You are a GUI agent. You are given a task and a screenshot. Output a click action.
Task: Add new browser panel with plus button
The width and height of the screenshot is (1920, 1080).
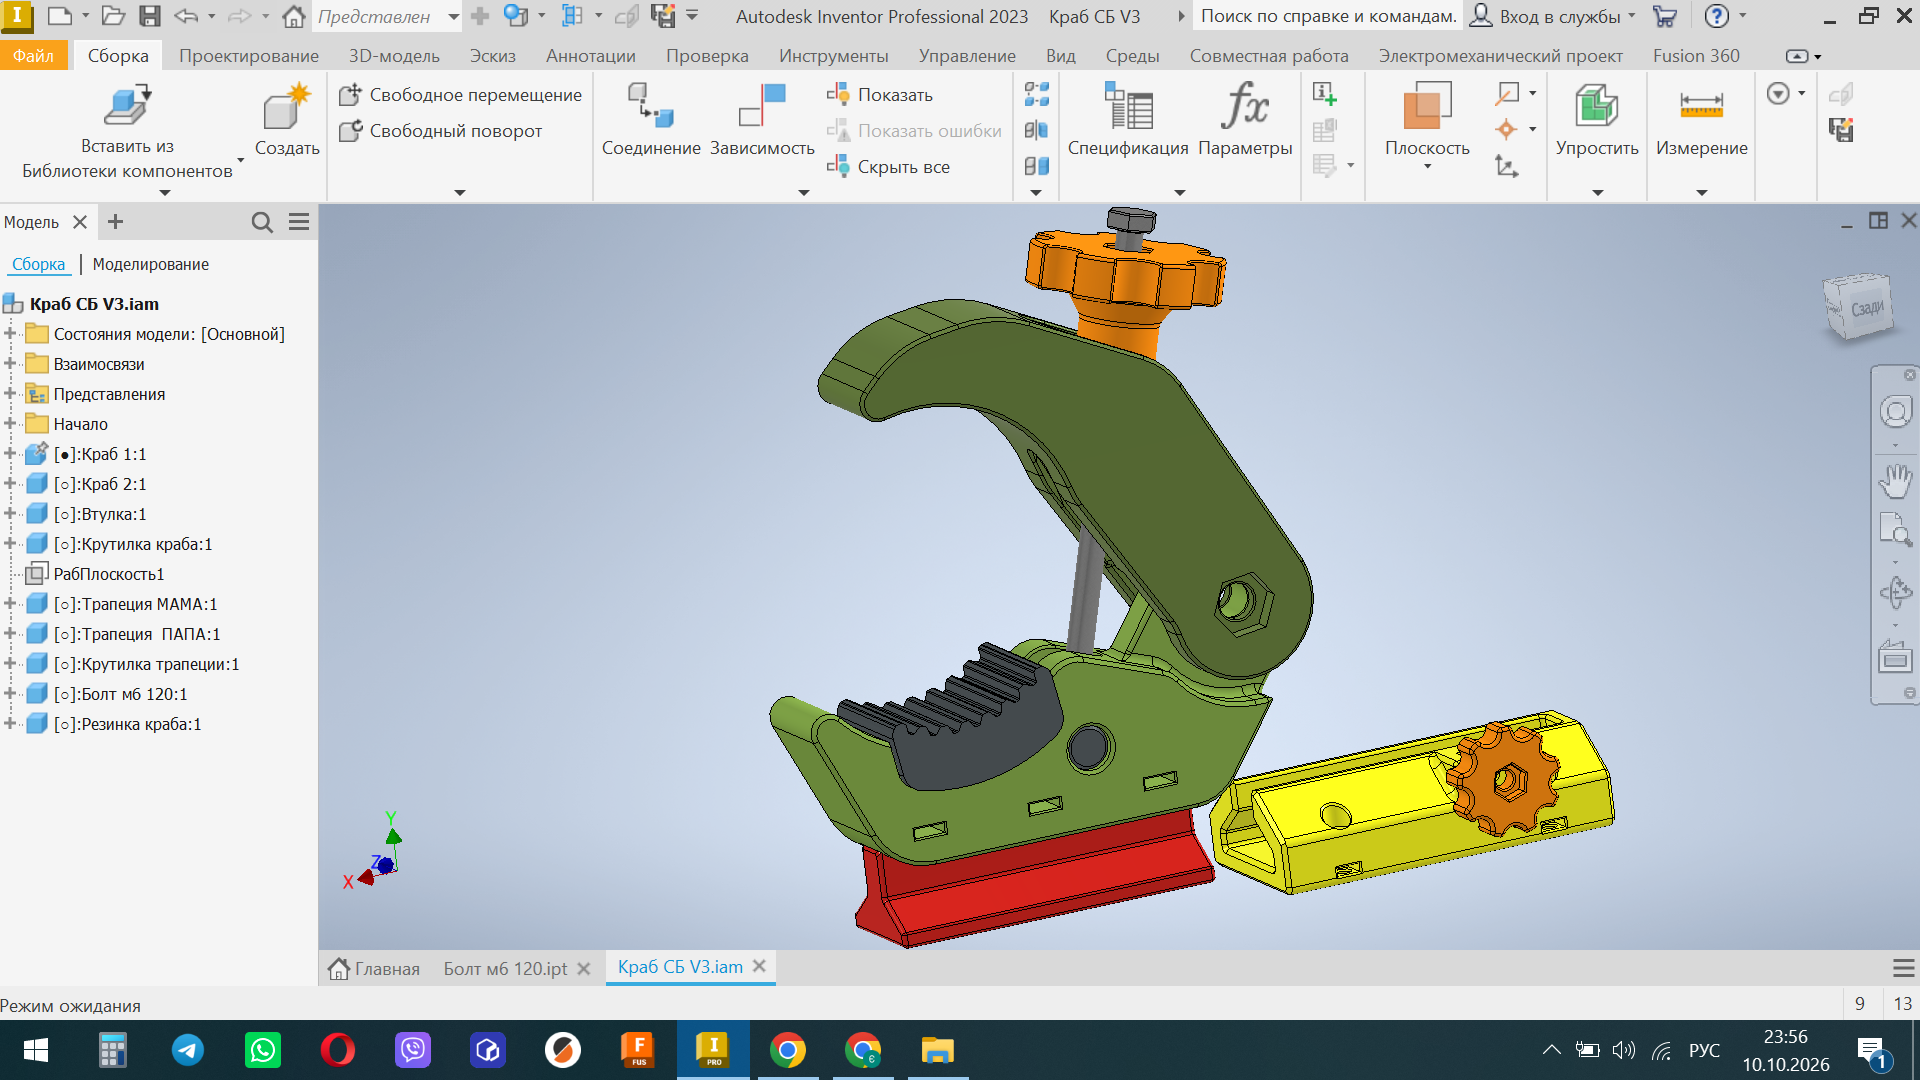[x=115, y=222]
